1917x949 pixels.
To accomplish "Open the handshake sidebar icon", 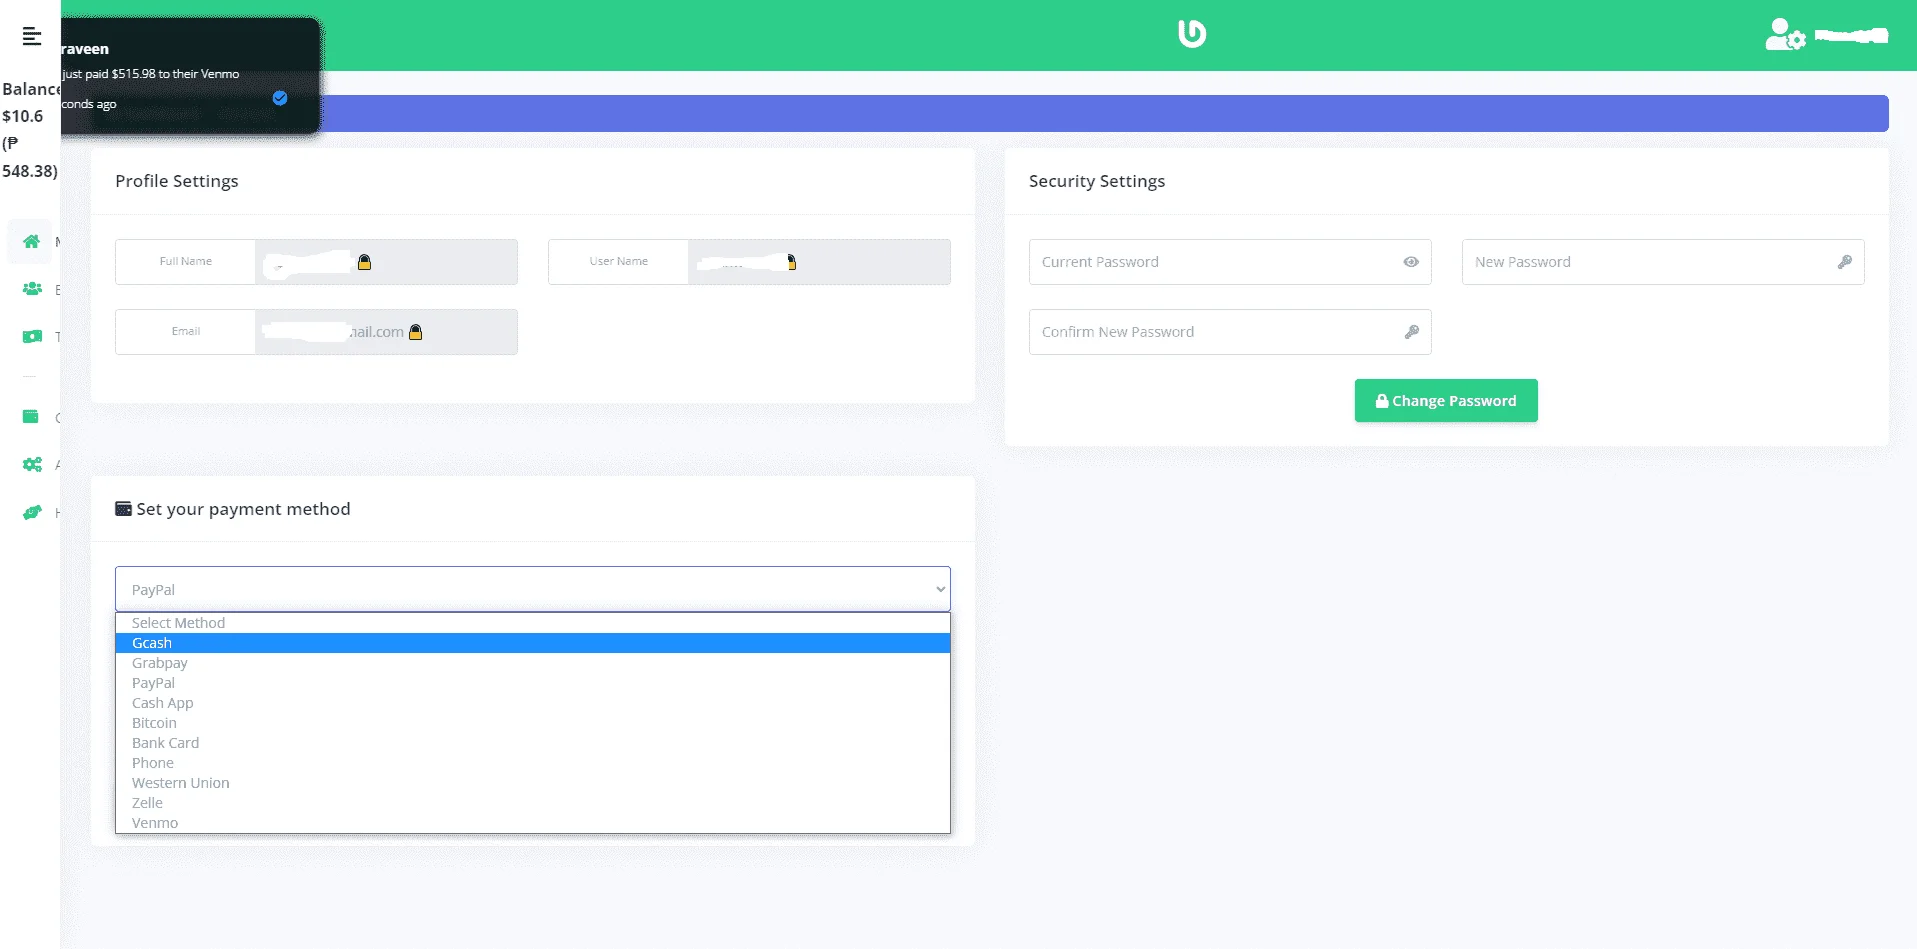I will coord(32,512).
